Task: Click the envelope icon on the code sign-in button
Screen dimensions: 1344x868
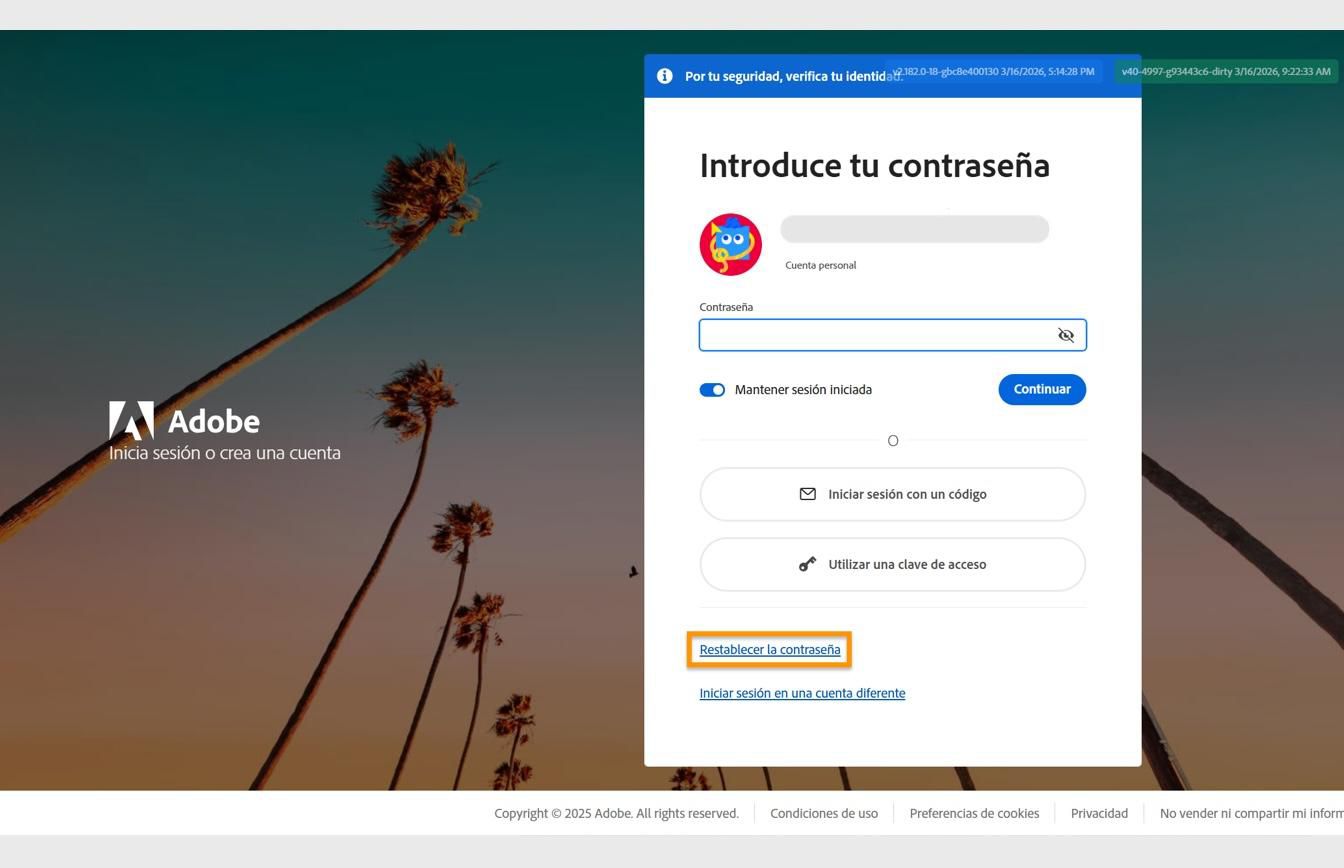Action: (808, 493)
